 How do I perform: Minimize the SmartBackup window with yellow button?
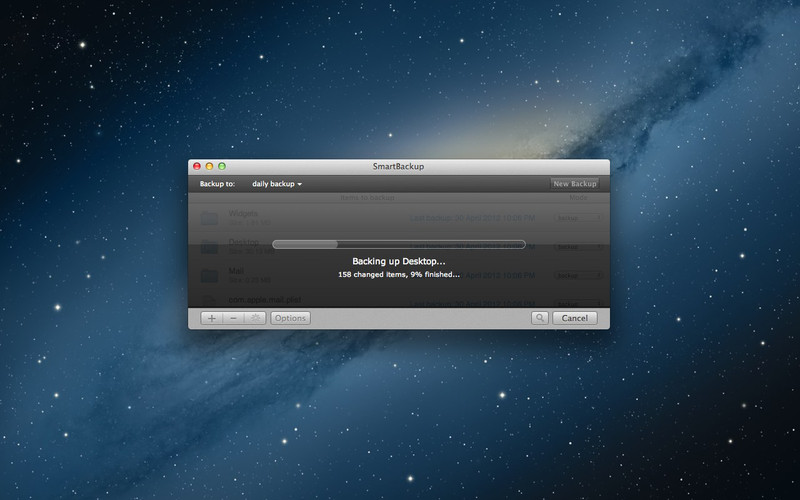click(209, 166)
